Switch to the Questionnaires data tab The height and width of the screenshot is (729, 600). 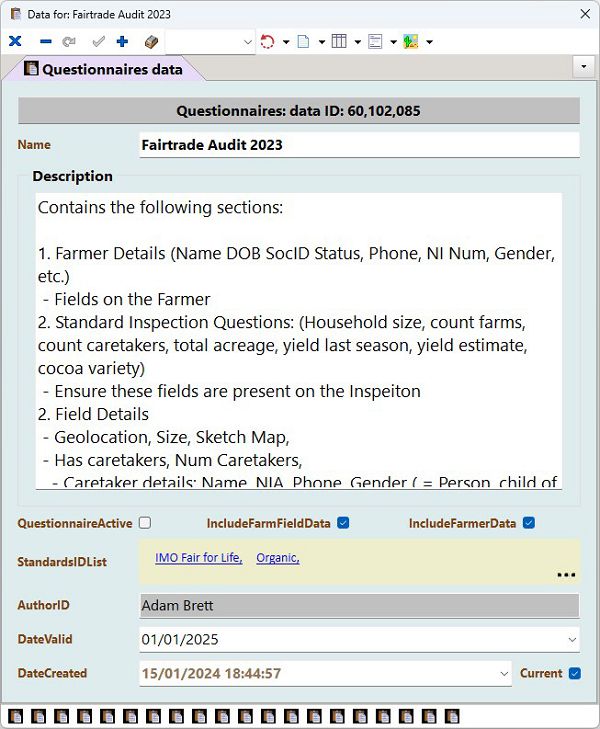tap(103, 69)
